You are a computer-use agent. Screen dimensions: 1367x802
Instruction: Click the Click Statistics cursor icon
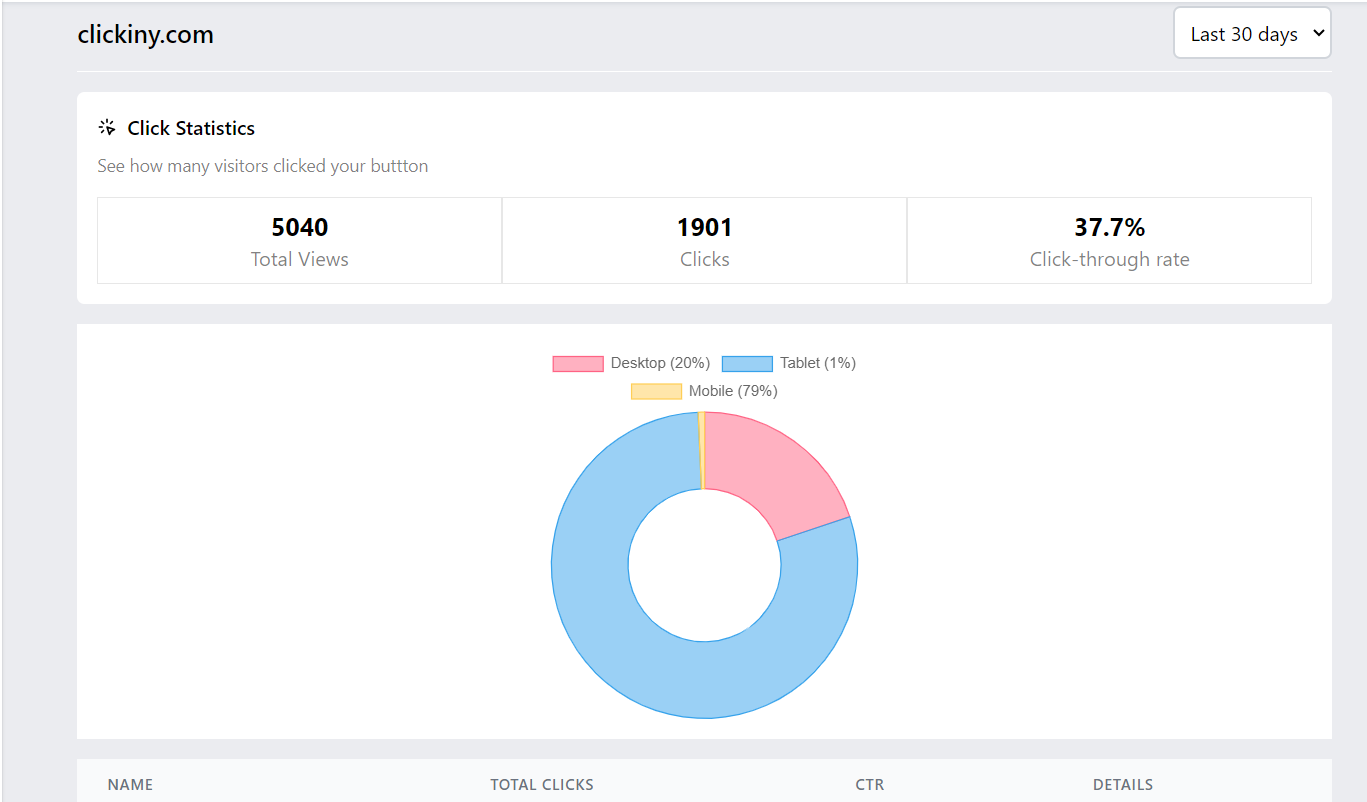(x=107, y=128)
